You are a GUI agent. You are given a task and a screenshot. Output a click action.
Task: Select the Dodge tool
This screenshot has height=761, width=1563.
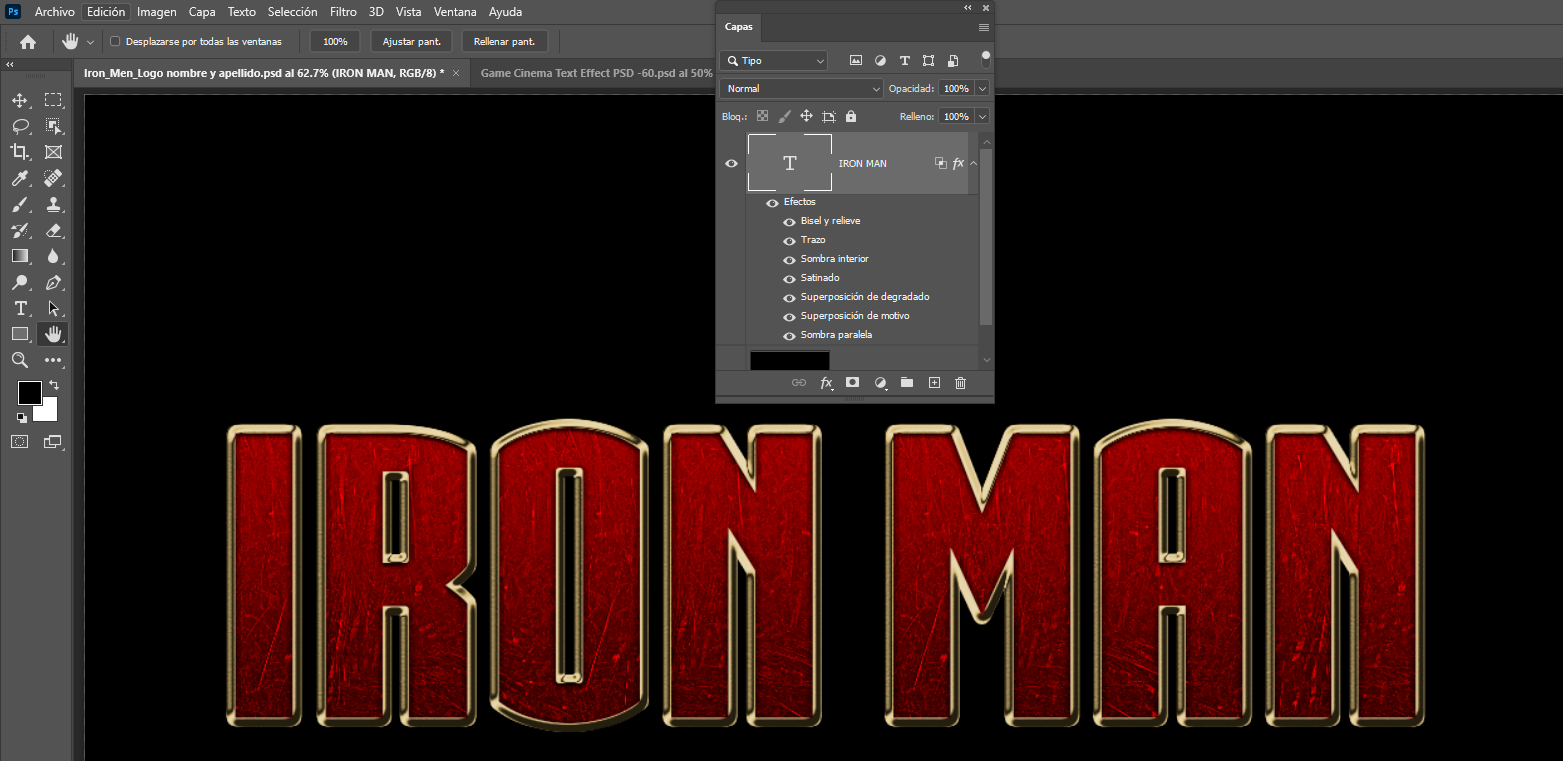click(x=20, y=283)
